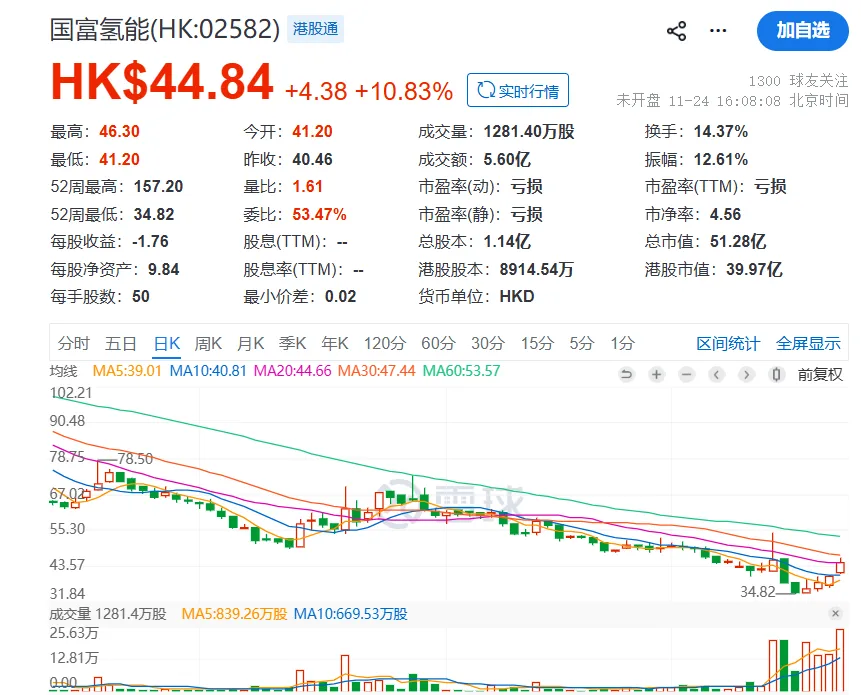
Task: Click MA10:40.81 indicator label
Action: click(208, 371)
